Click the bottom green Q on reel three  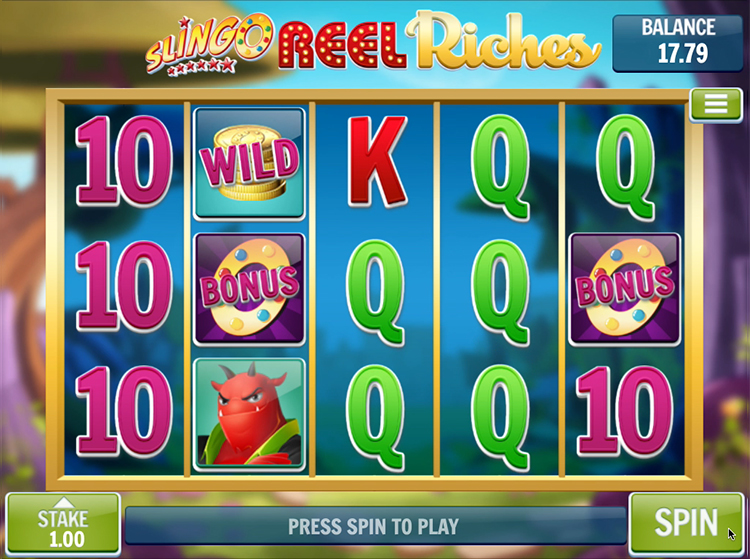pos(375,417)
